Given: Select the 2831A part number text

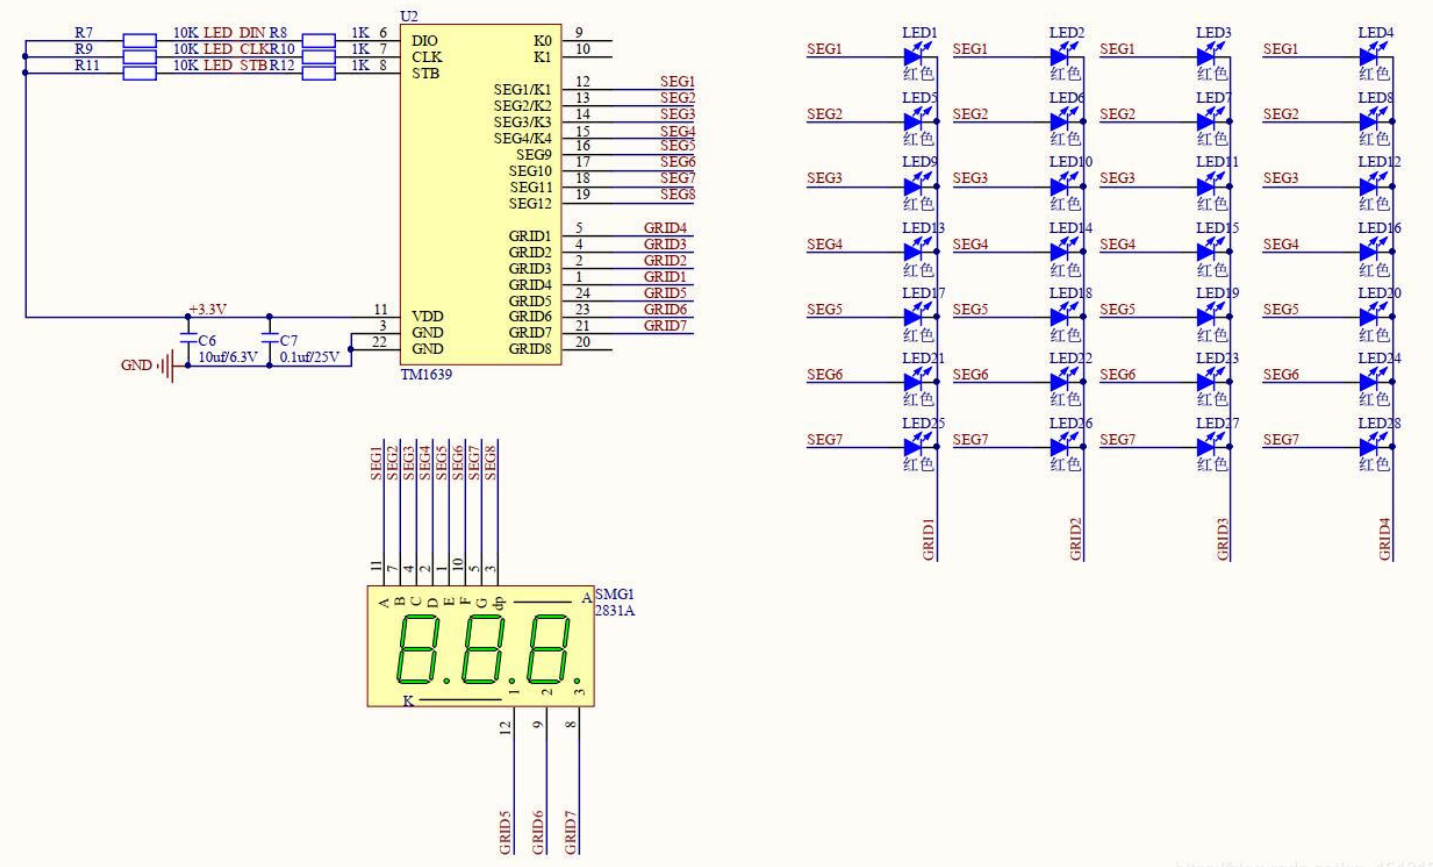Looking at the screenshot, I should [614, 610].
